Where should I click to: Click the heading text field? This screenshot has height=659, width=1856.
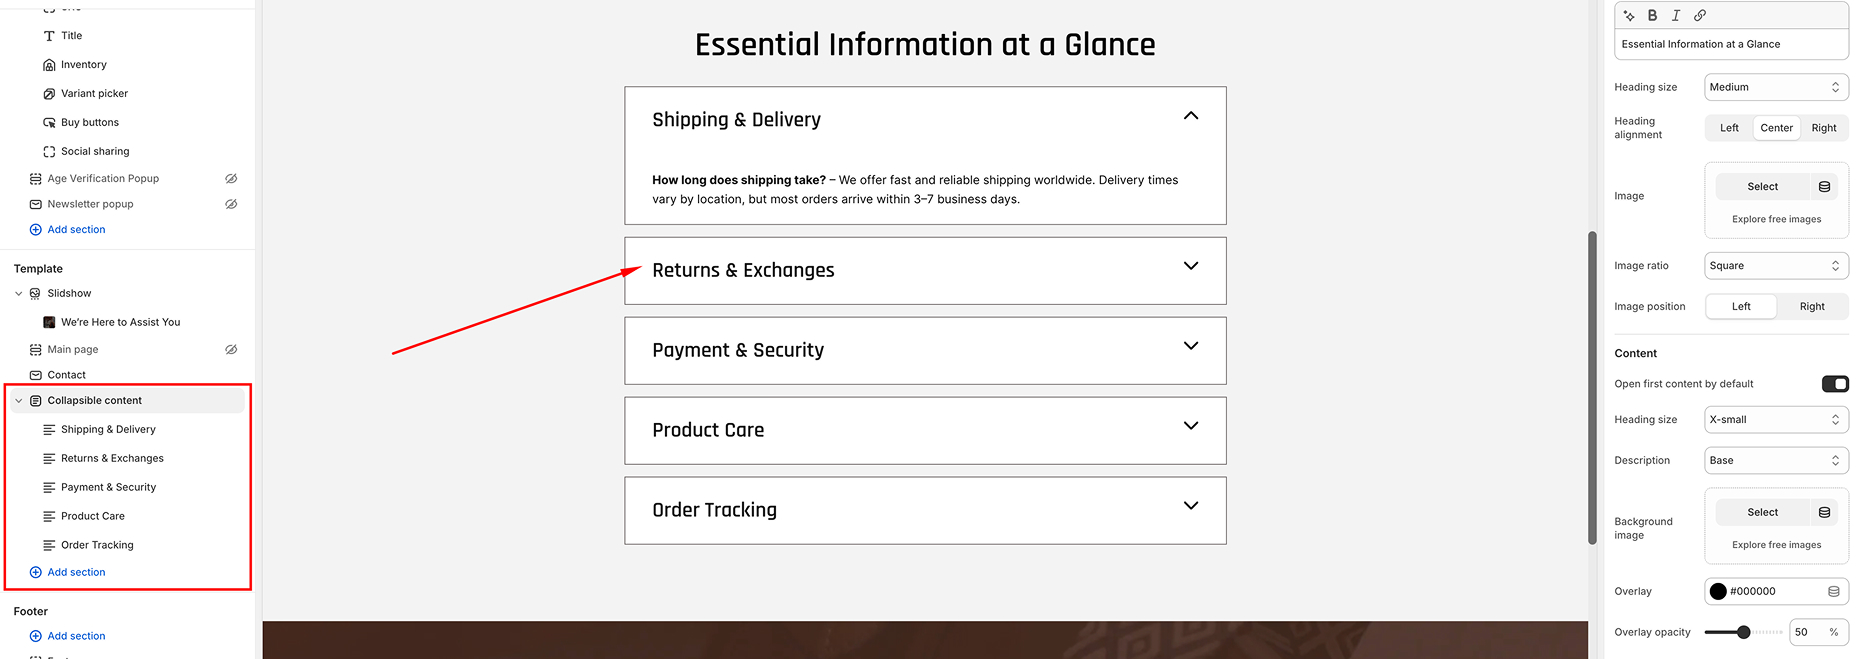click(1730, 44)
